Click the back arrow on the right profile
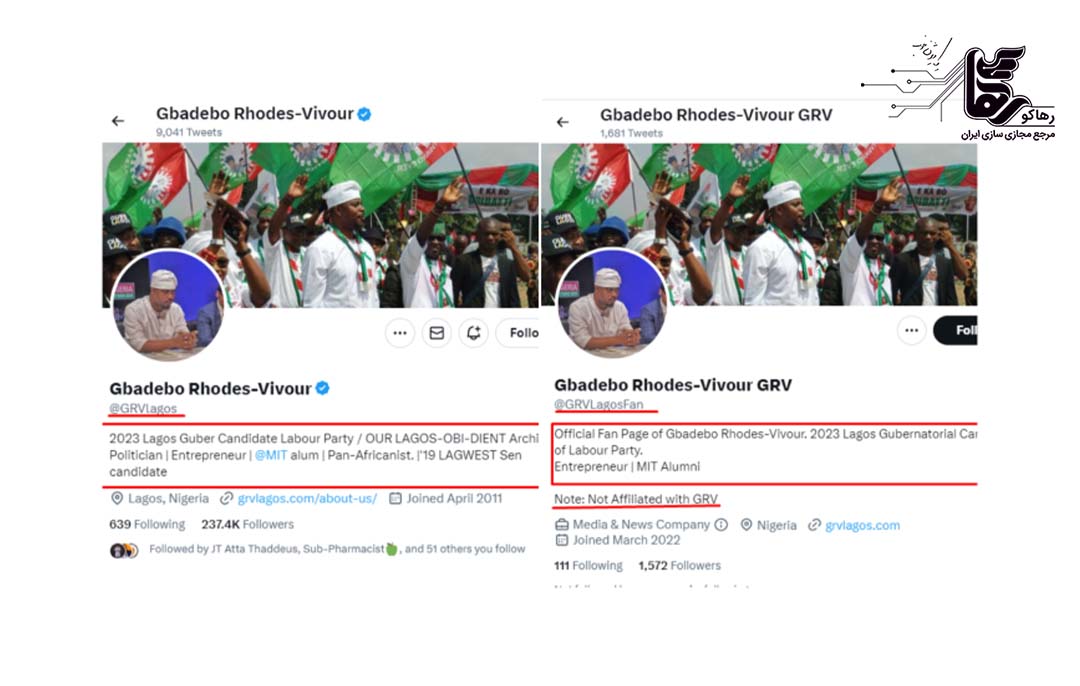Screen dimensions: 1080x686 pyautogui.click(x=562, y=122)
